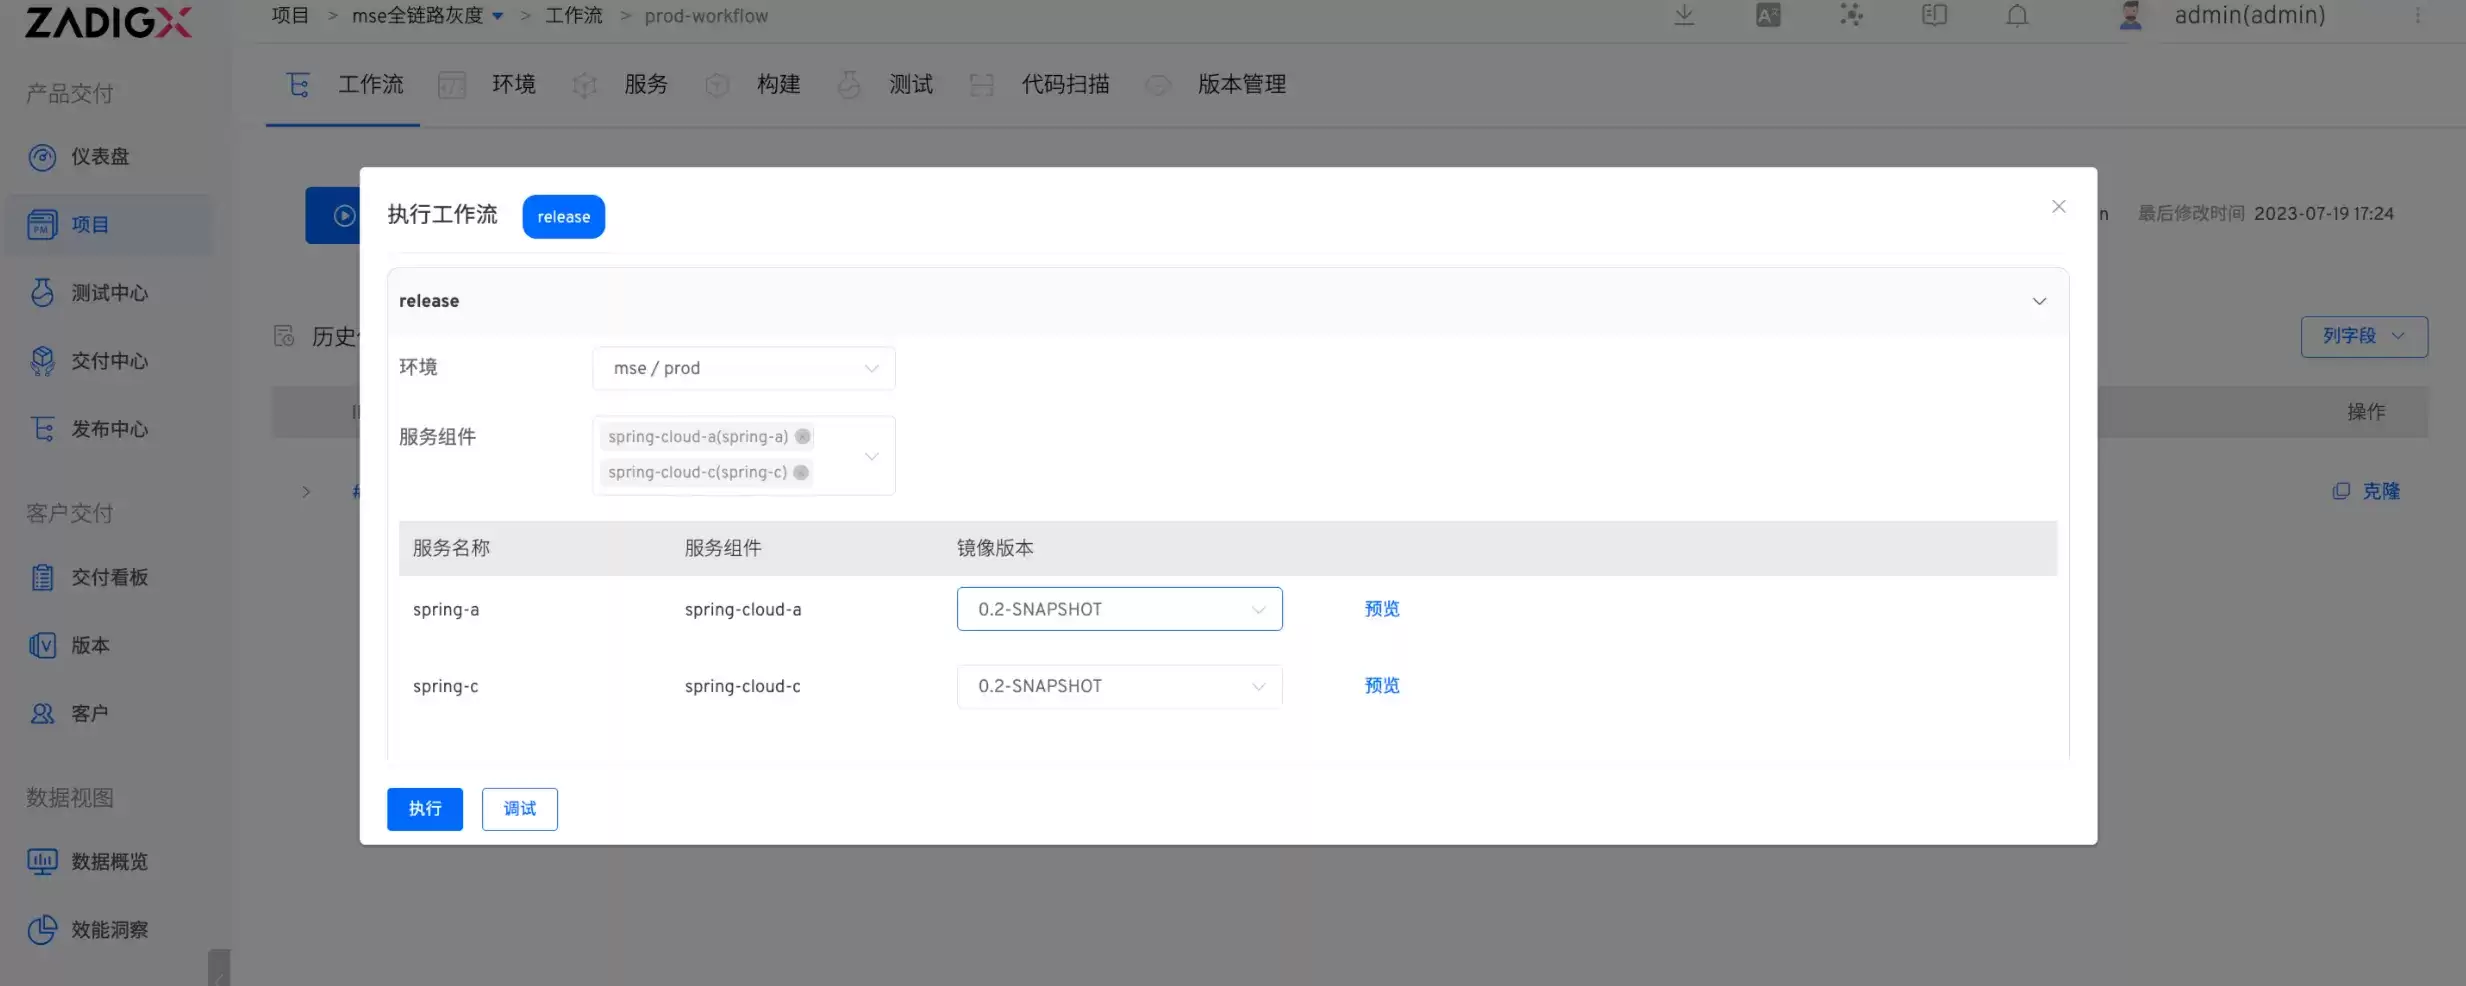Click the download icon in top bar
The height and width of the screenshot is (986, 2466).
(x=1684, y=15)
